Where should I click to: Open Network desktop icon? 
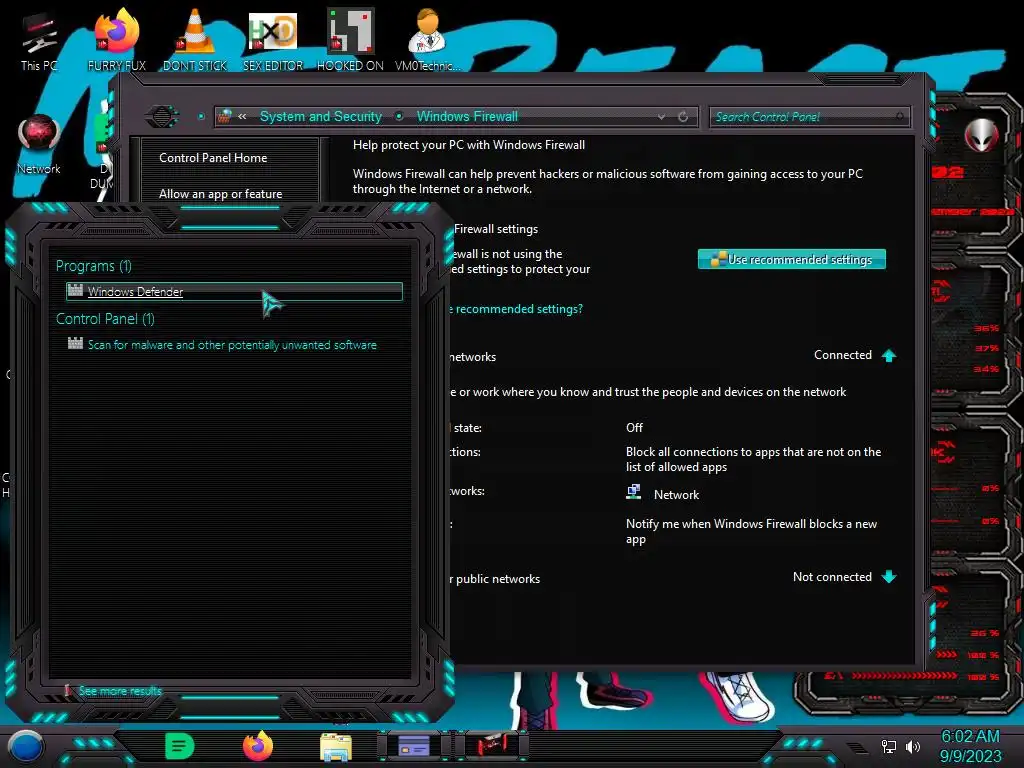[39, 145]
